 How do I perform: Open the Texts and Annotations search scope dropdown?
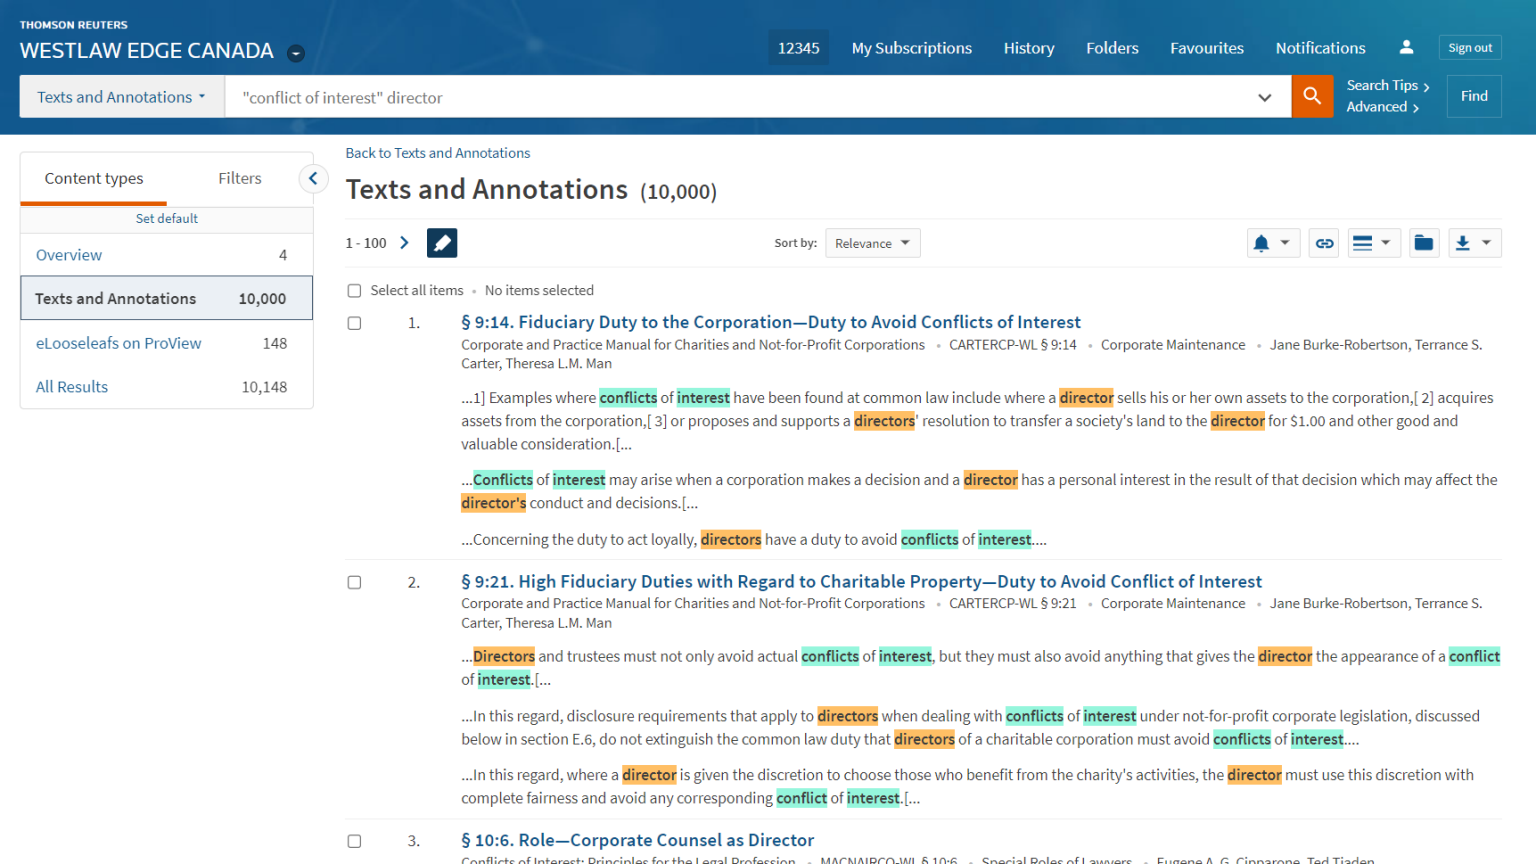[x=120, y=96]
